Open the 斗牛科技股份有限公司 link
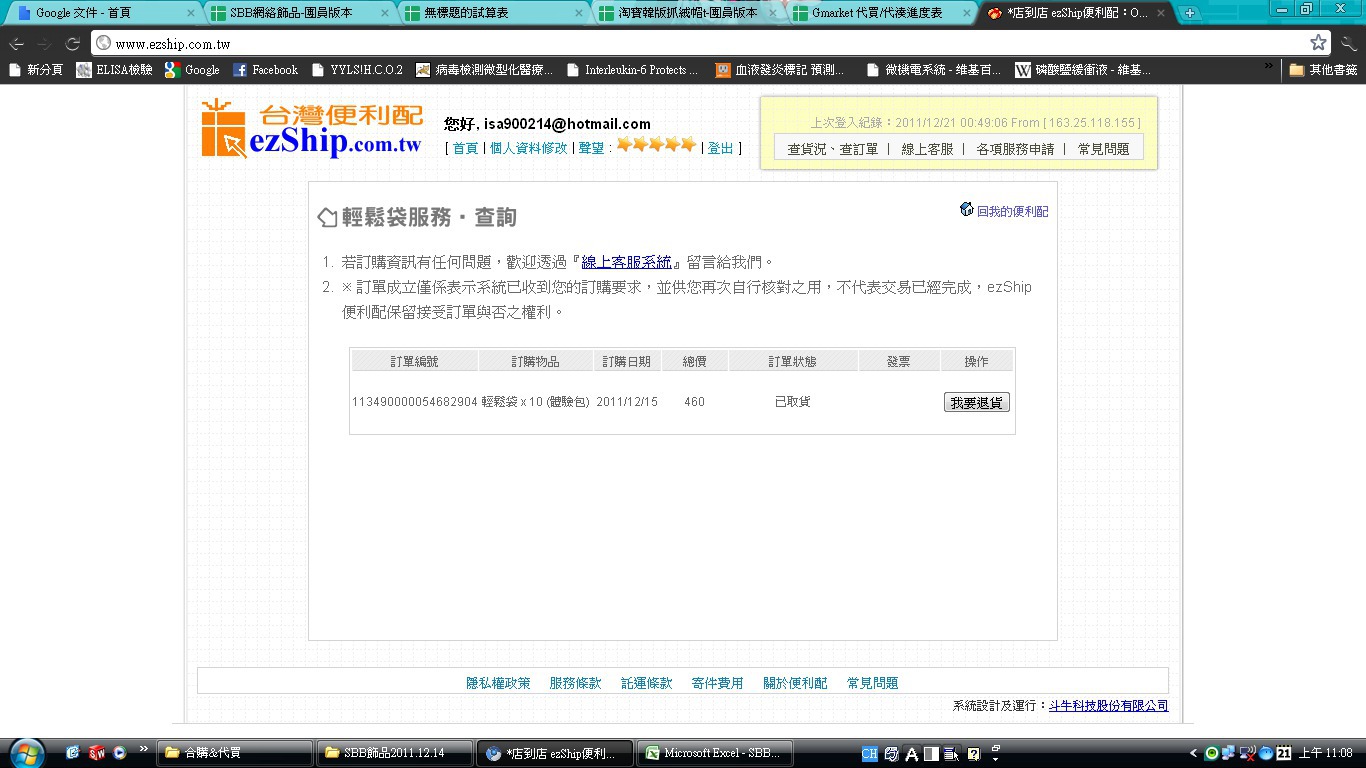Screen dimensions: 1366x768 coord(1108,706)
